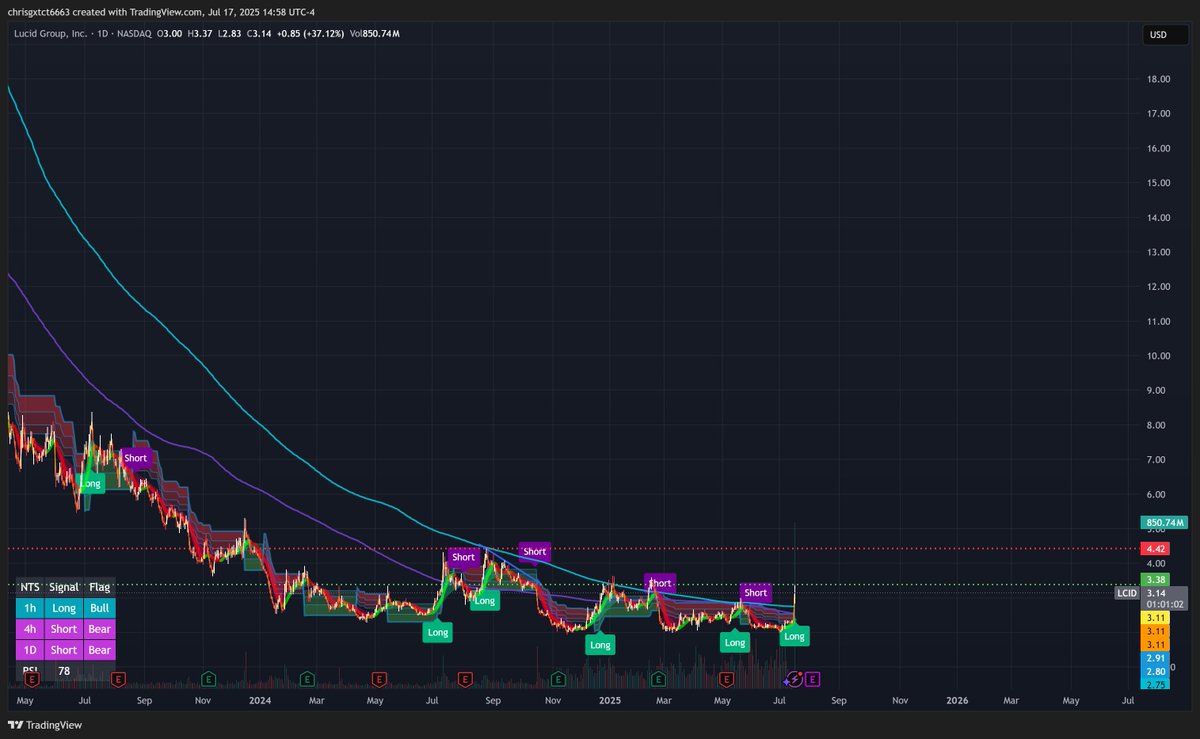Click the 2025 label on time axis
1200x739 pixels.
(x=611, y=701)
